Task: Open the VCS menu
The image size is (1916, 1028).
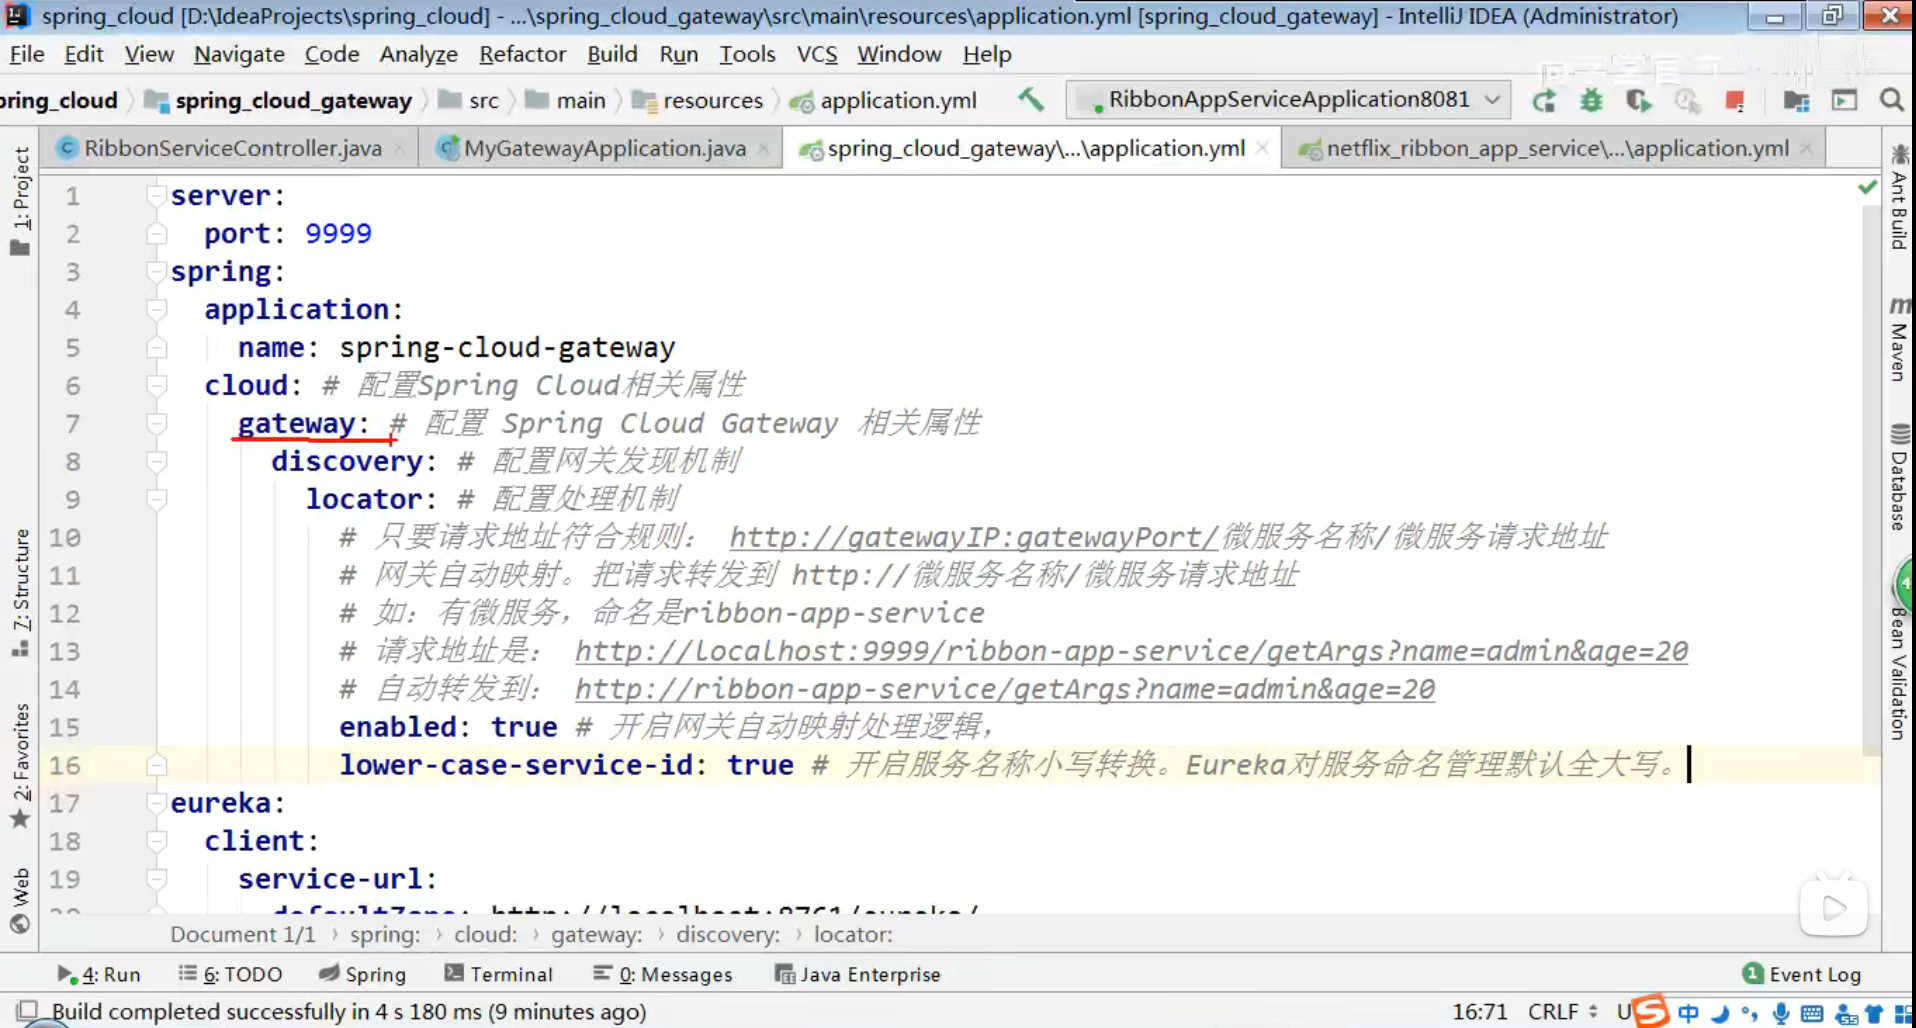Action: point(817,54)
